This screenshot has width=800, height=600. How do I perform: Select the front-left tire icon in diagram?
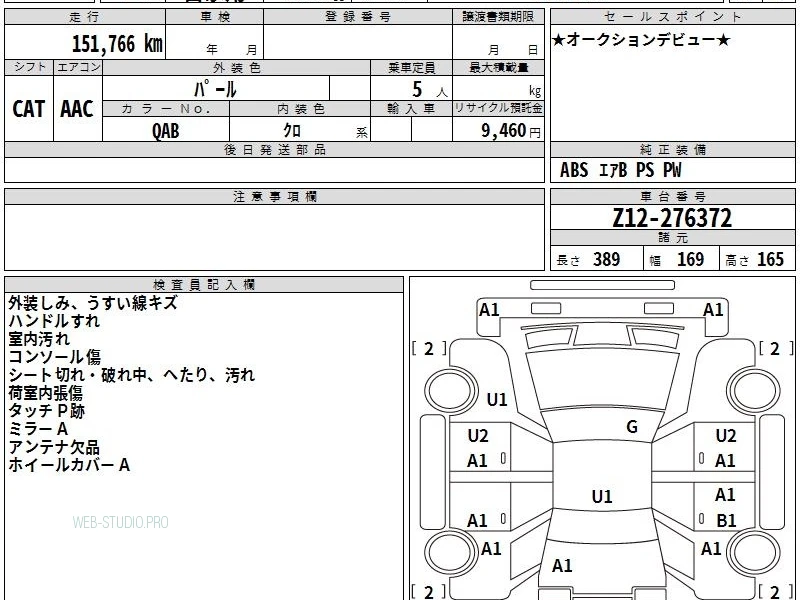(x=451, y=390)
